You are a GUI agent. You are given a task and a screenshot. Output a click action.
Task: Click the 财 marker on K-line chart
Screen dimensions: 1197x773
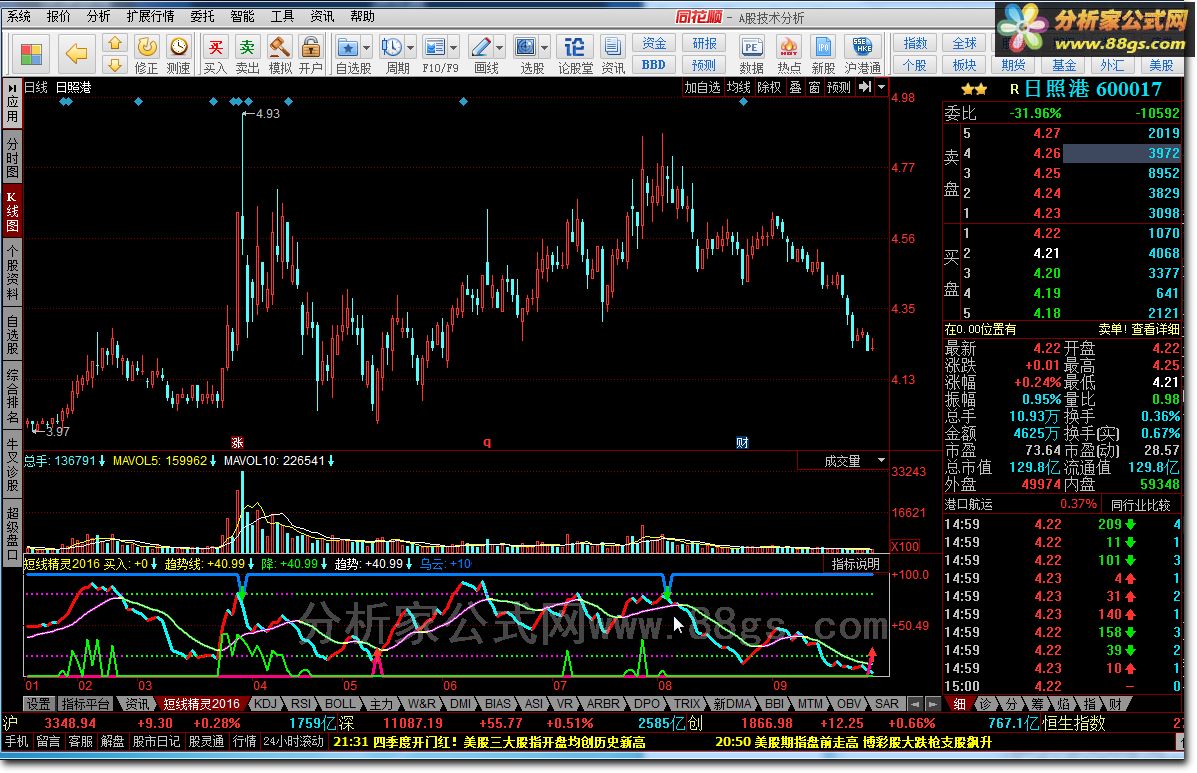pyautogui.click(x=742, y=443)
